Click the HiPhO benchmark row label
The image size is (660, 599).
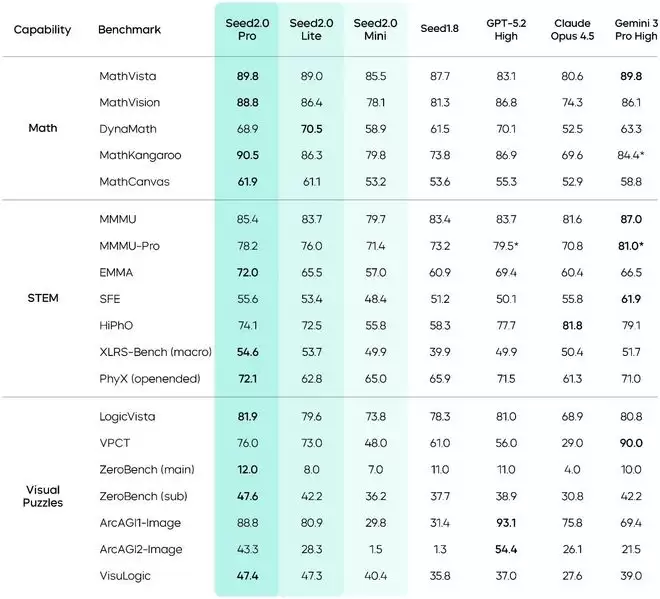pyautogui.click(x=118, y=325)
